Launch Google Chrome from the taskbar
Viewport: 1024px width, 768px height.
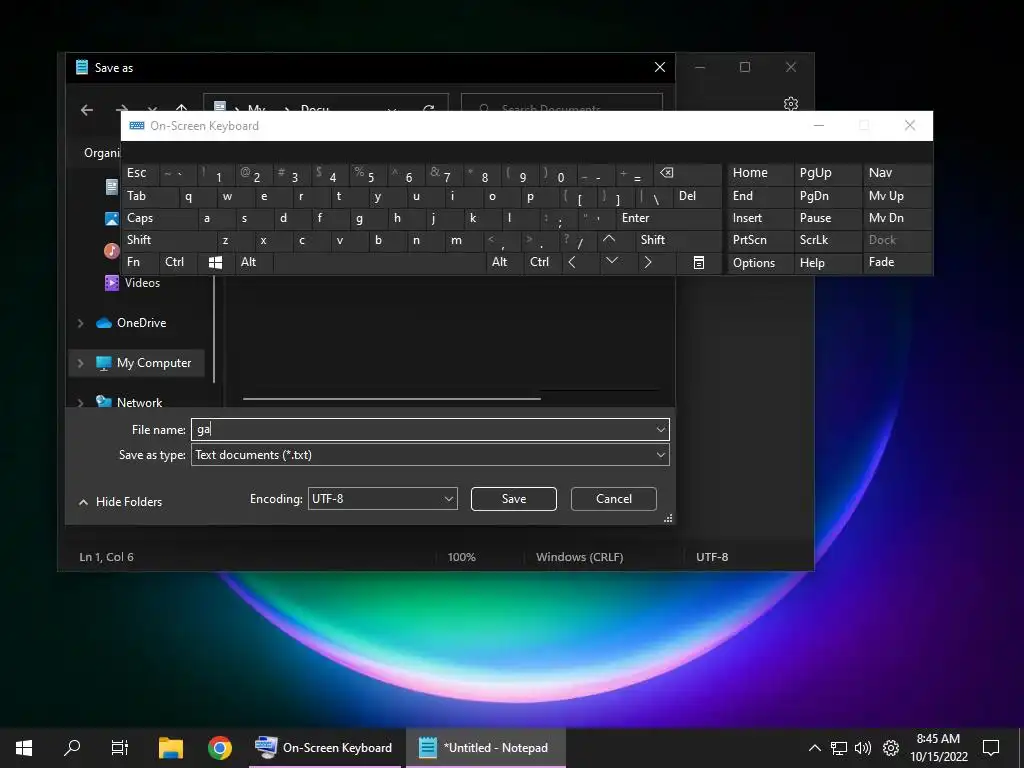(220, 748)
